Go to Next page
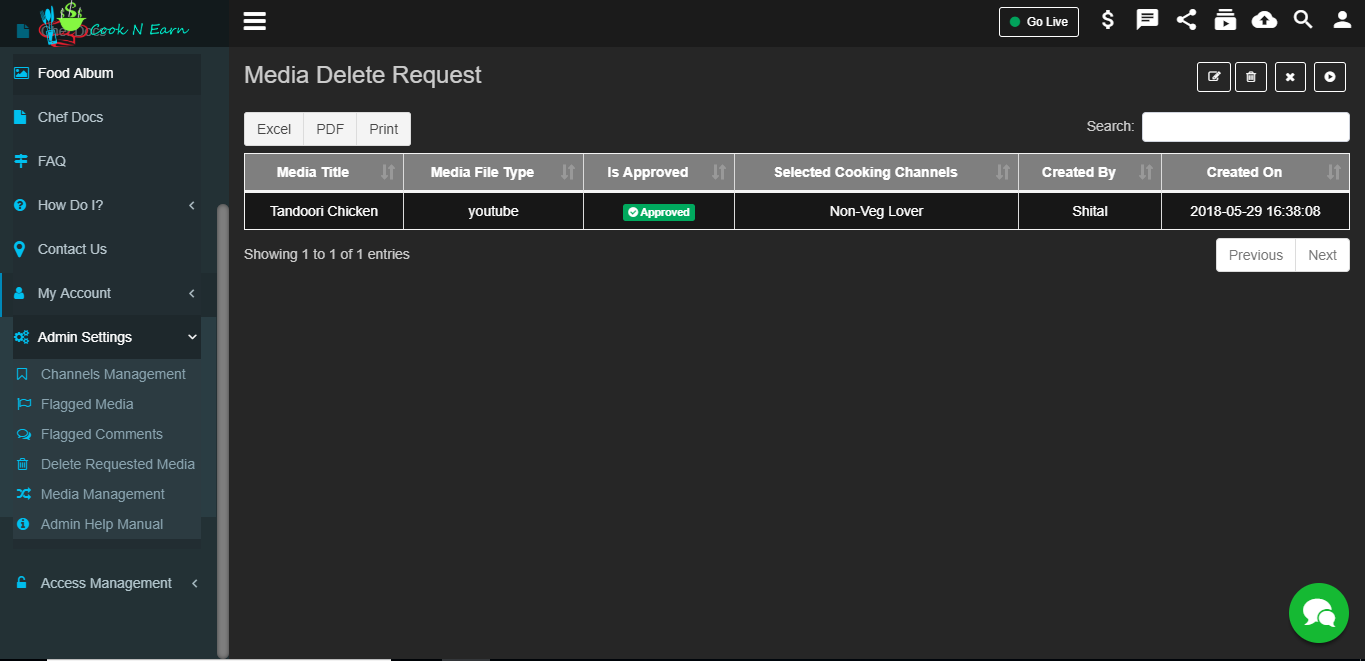1365x661 pixels. click(1322, 255)
